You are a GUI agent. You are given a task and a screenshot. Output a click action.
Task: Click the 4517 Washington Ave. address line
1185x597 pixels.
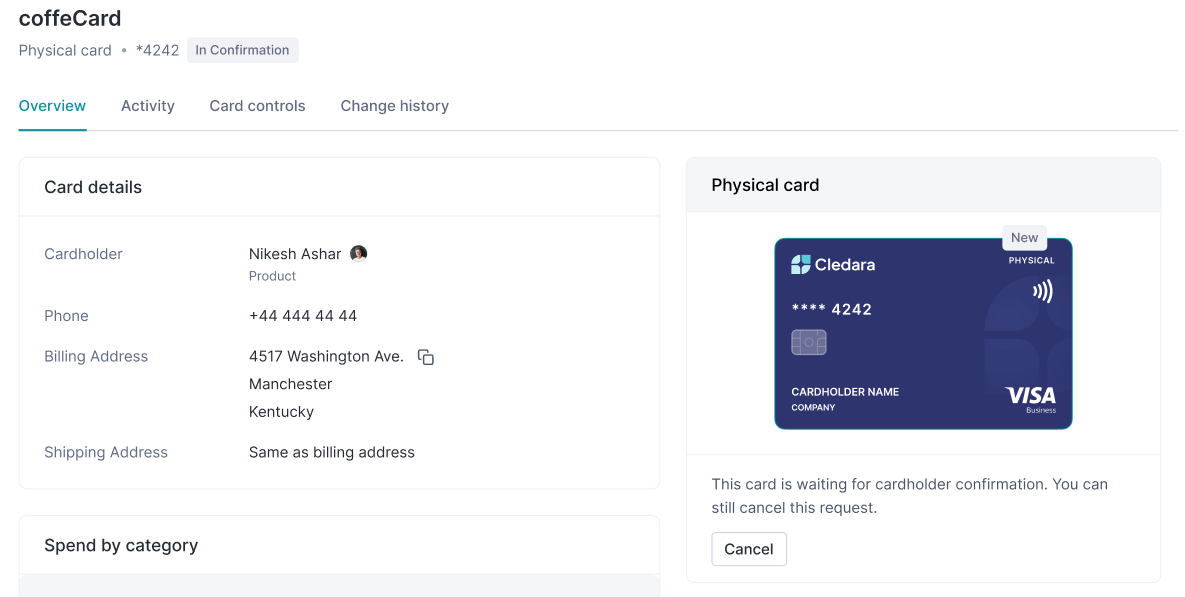tap(326, 357)
